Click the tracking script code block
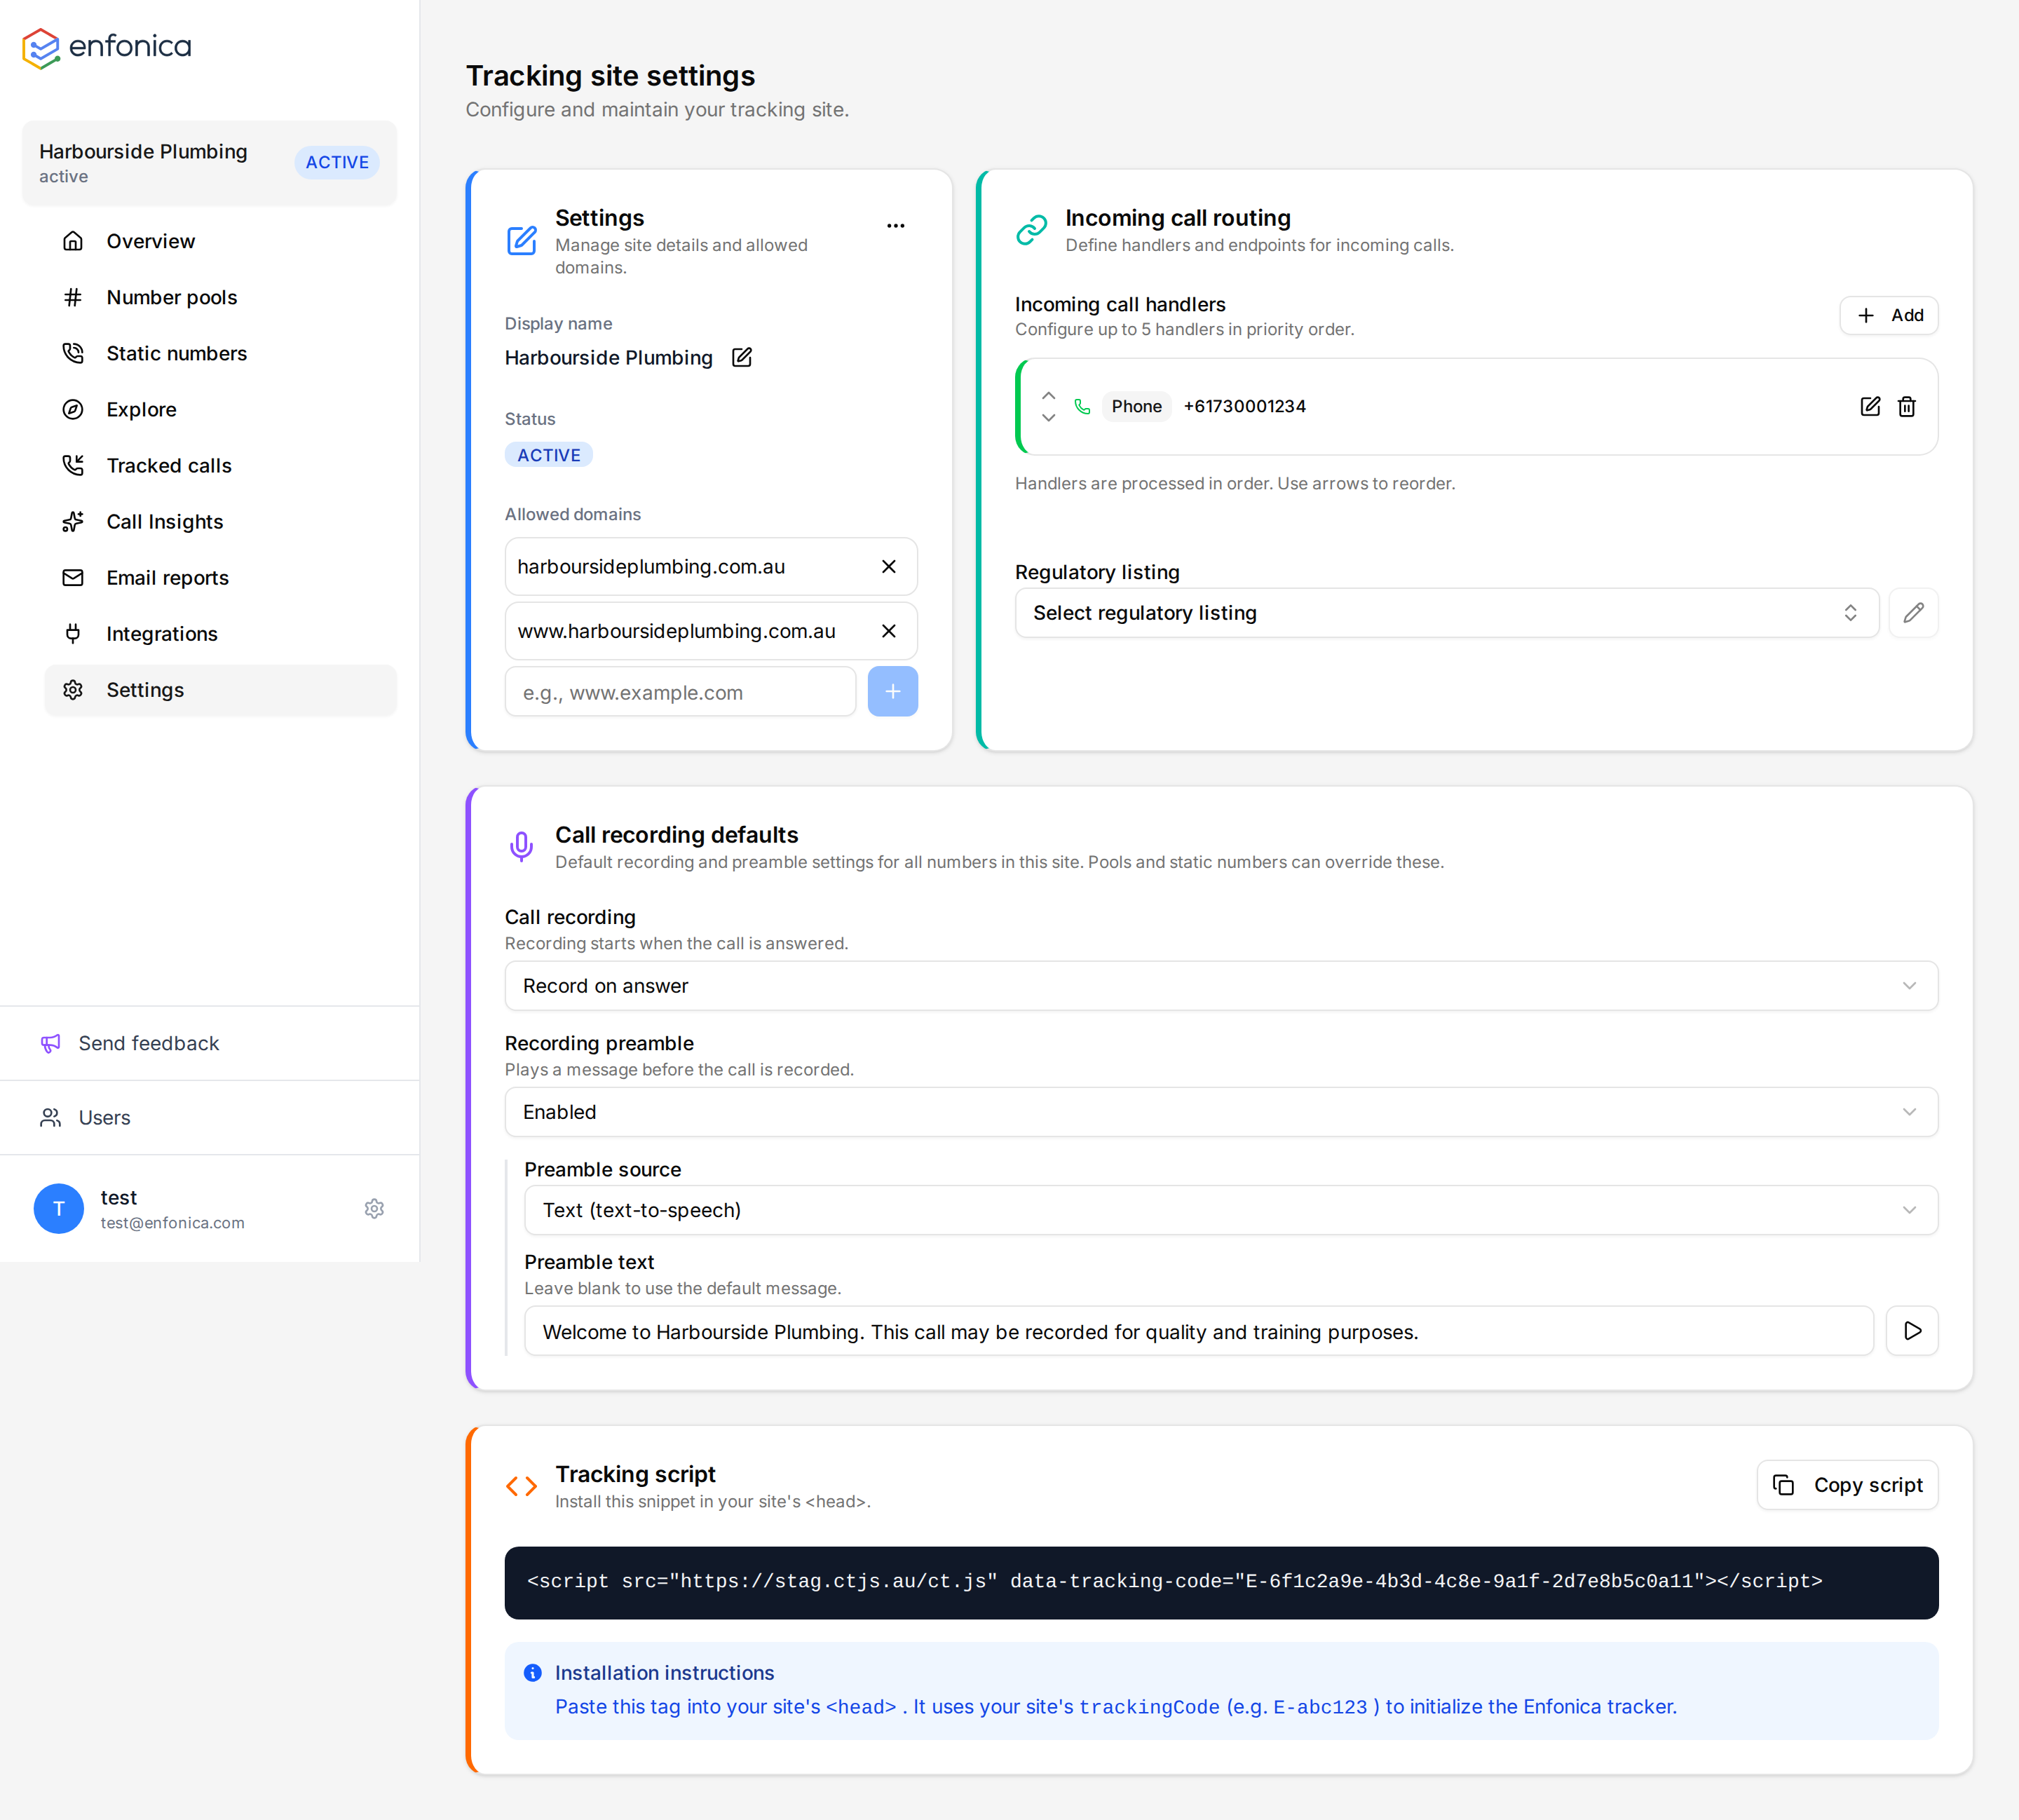The height and width of the screenshot is (1820, 2019). click(1221, 1583)
